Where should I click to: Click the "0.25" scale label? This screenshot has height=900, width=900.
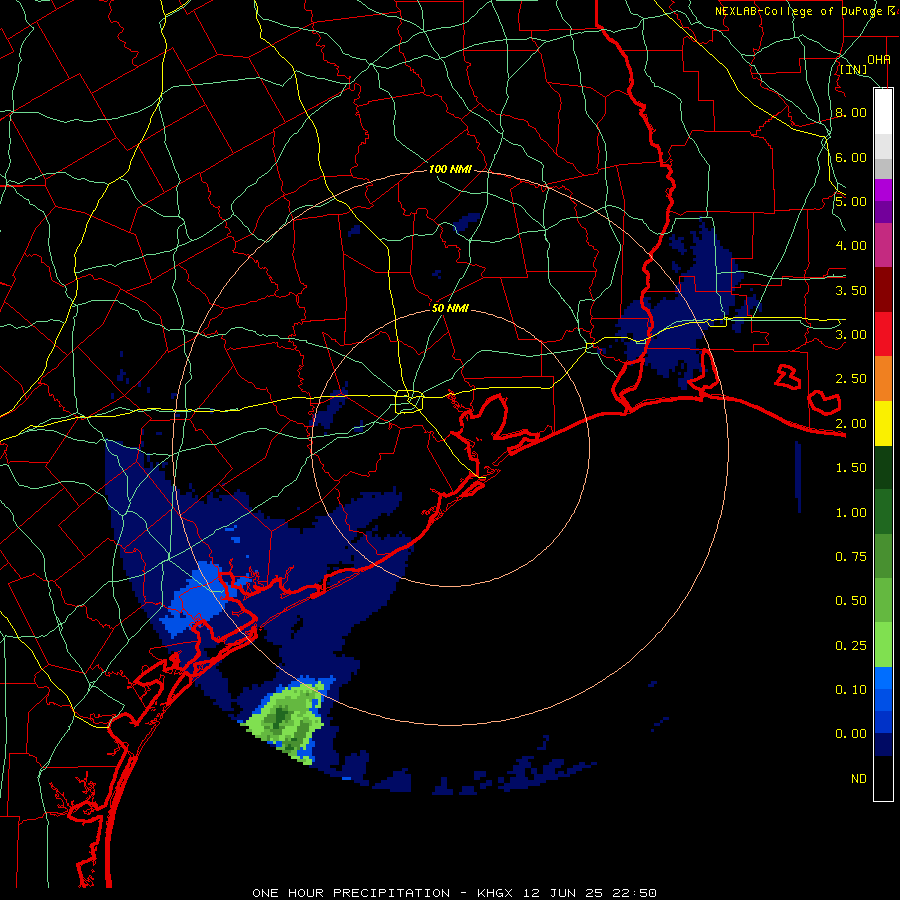(851, 646)
